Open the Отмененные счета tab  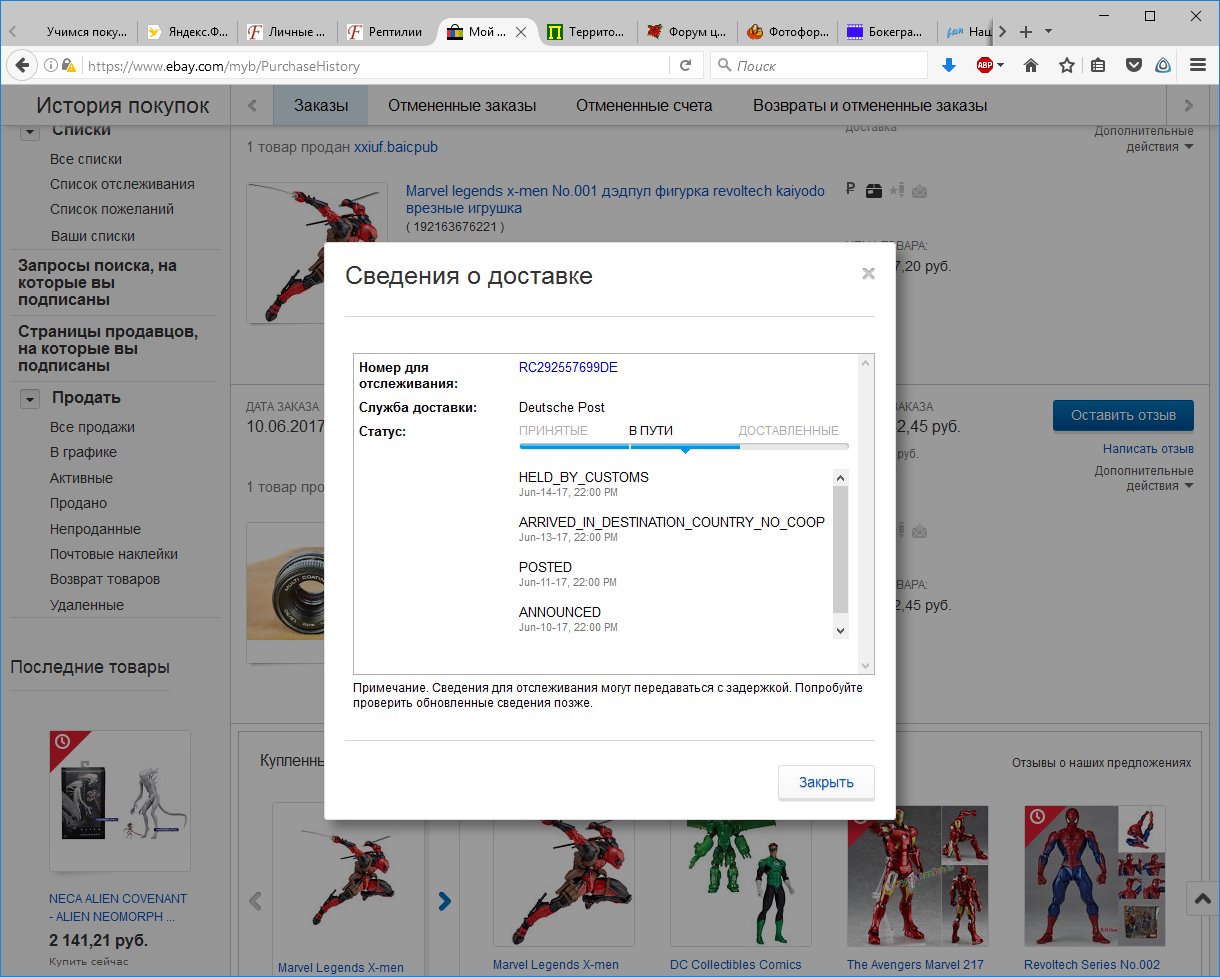644,105
